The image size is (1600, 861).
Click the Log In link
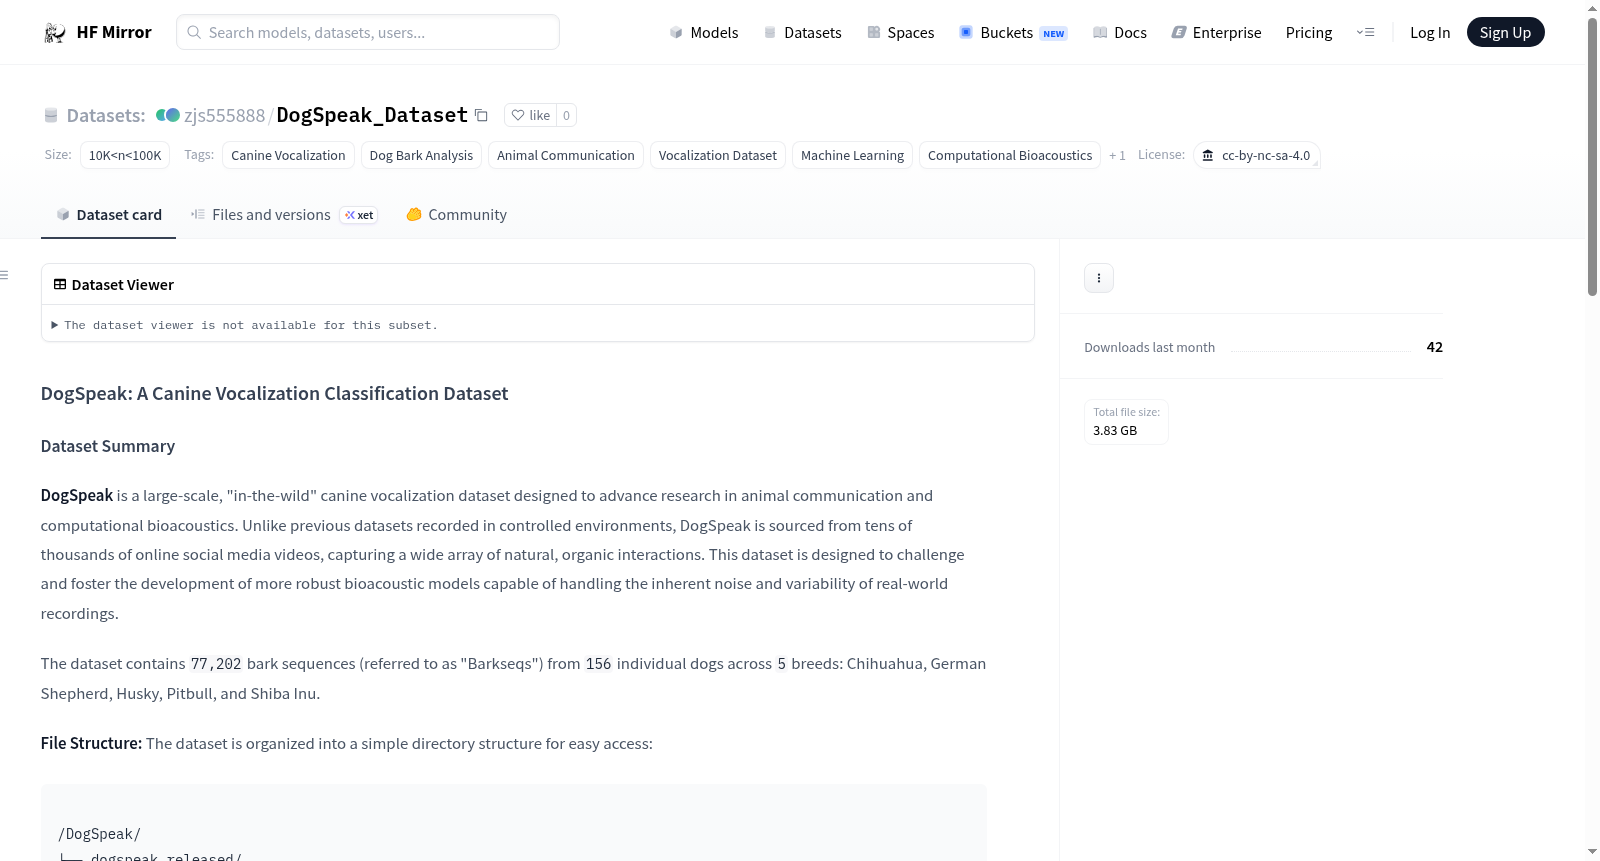click(1430, 32)
